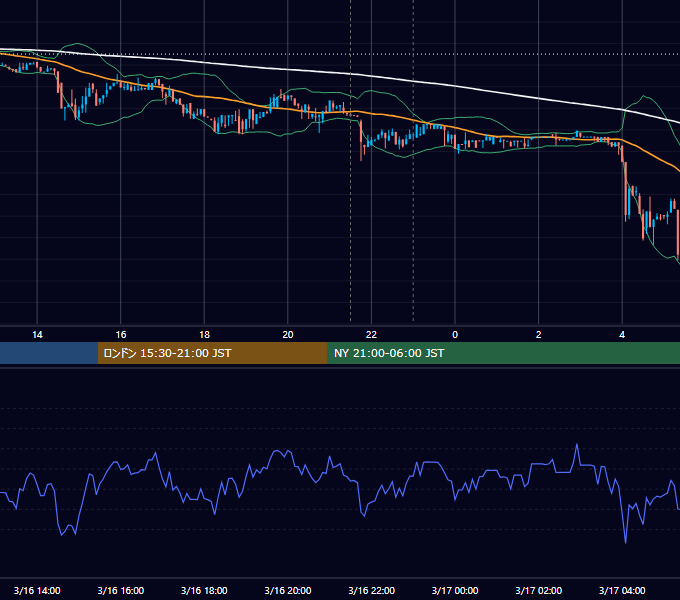Click the 0 label on the upper time axis

click(455, 335)
